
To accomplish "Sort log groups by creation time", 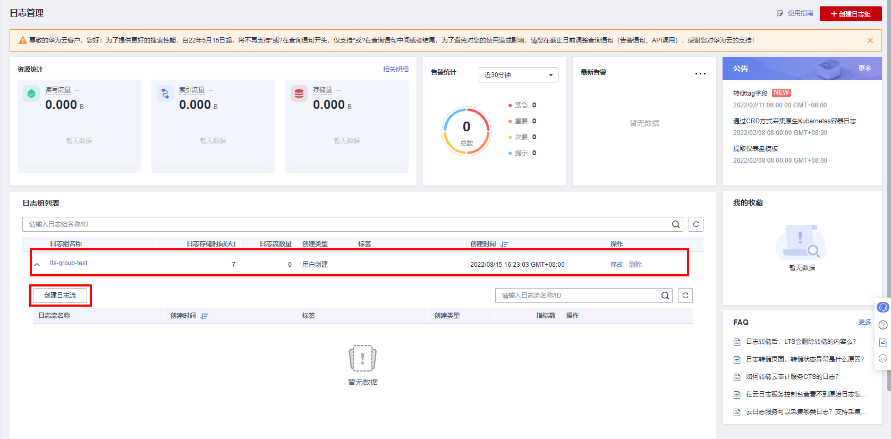I will [x=505, y=243].
